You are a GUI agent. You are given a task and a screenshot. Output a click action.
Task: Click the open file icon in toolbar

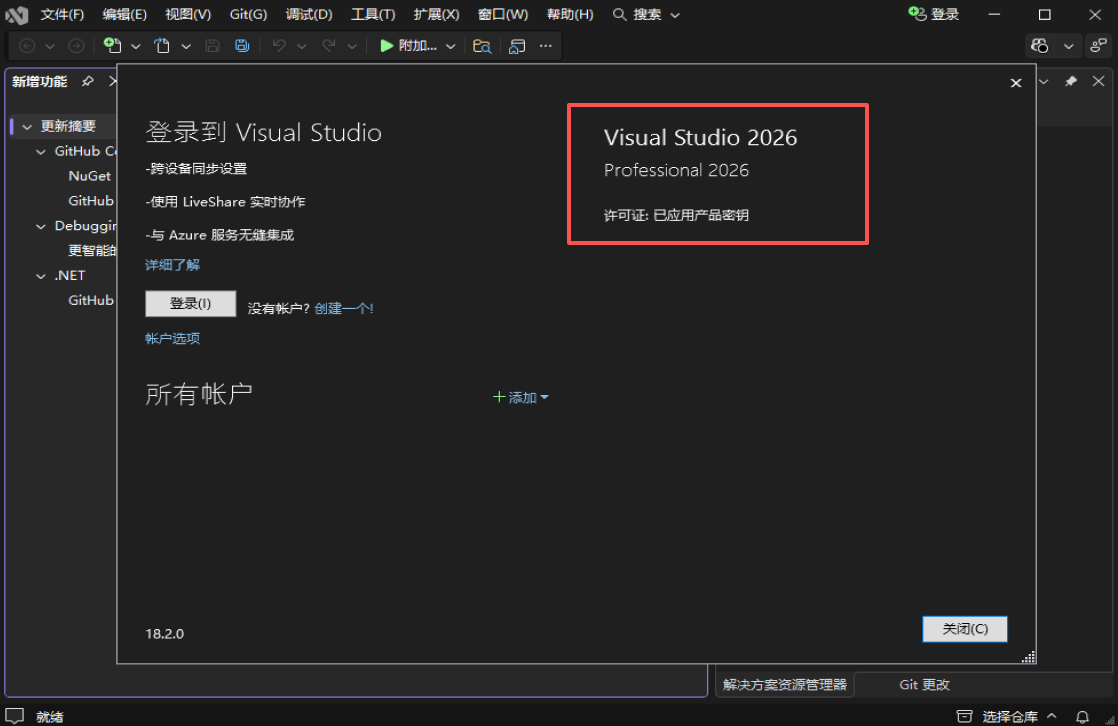pos(163,46)
